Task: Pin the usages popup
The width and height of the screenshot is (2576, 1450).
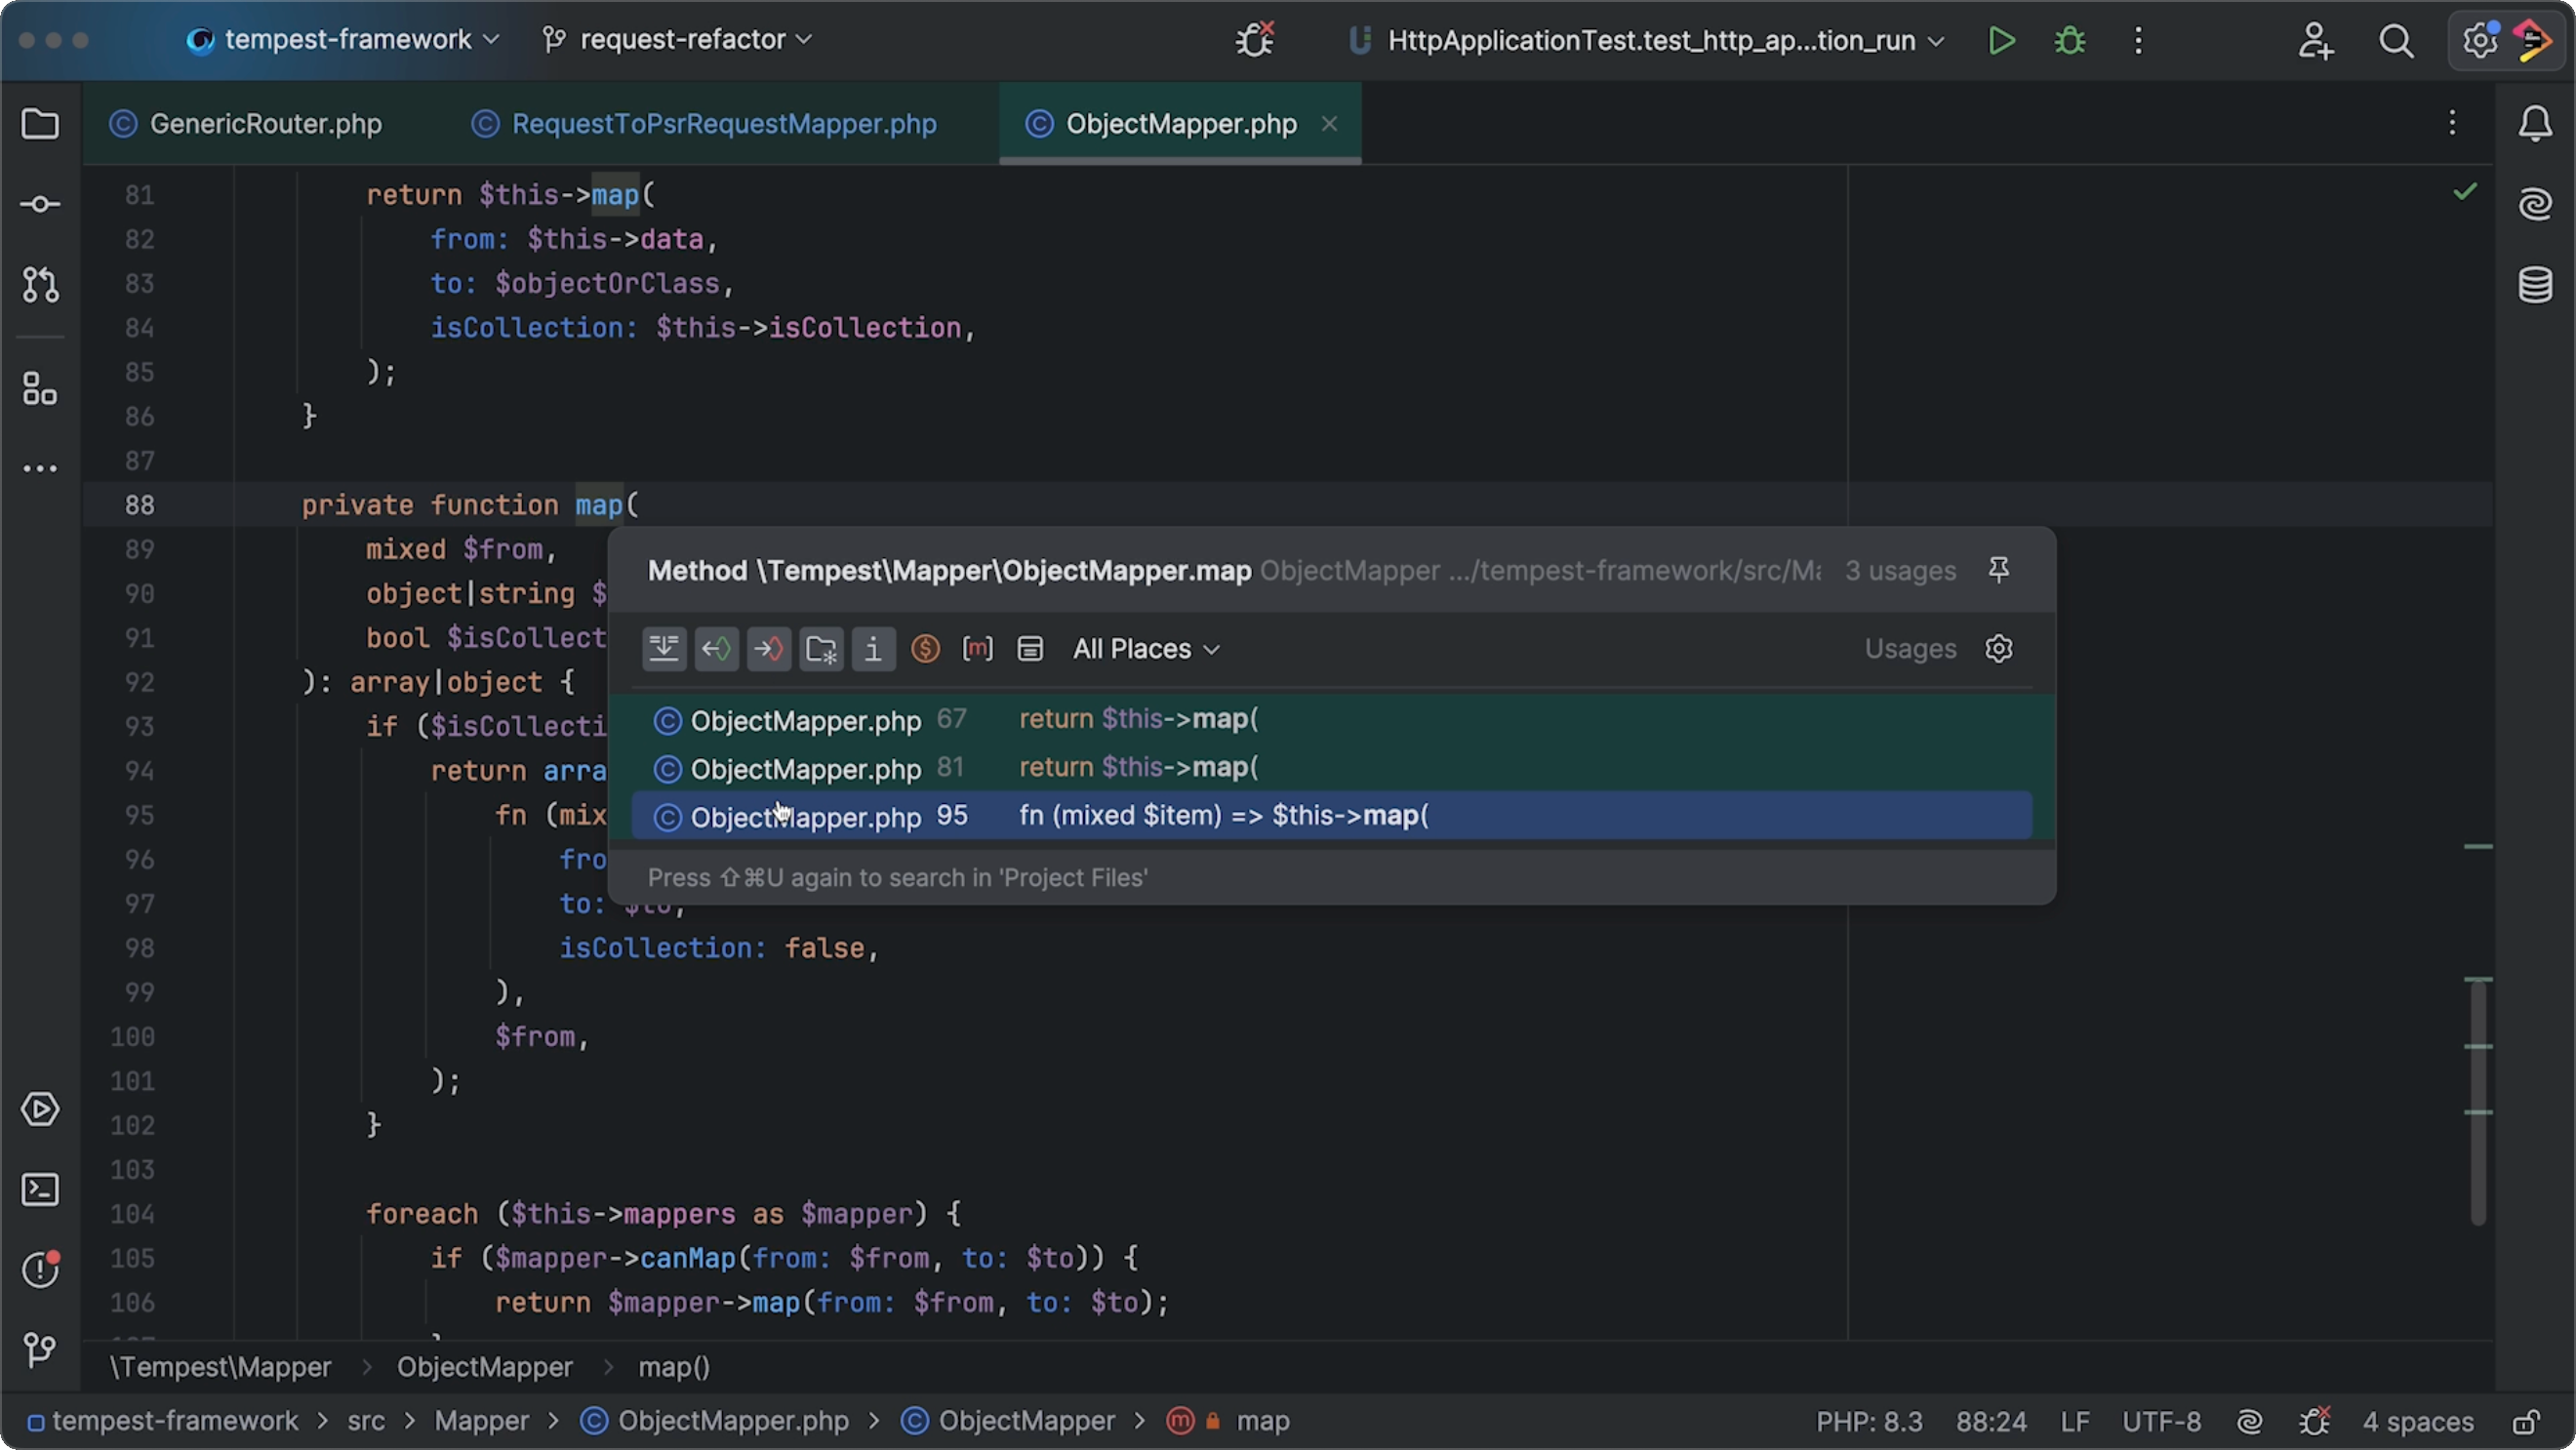Action: pyautogui.click(x=1998, y=570)
